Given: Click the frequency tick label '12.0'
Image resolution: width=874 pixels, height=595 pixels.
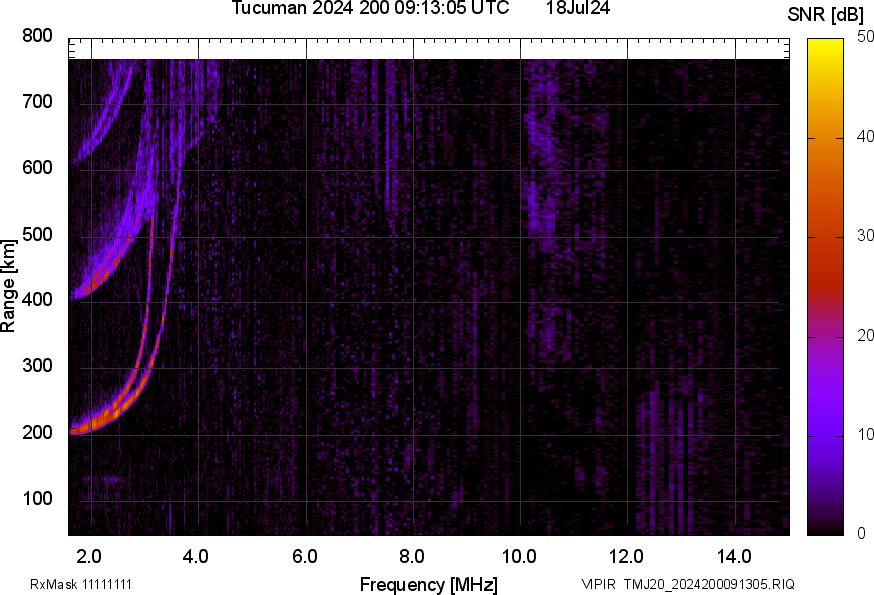Looking at the screenshot, I should tap(627, 557).
